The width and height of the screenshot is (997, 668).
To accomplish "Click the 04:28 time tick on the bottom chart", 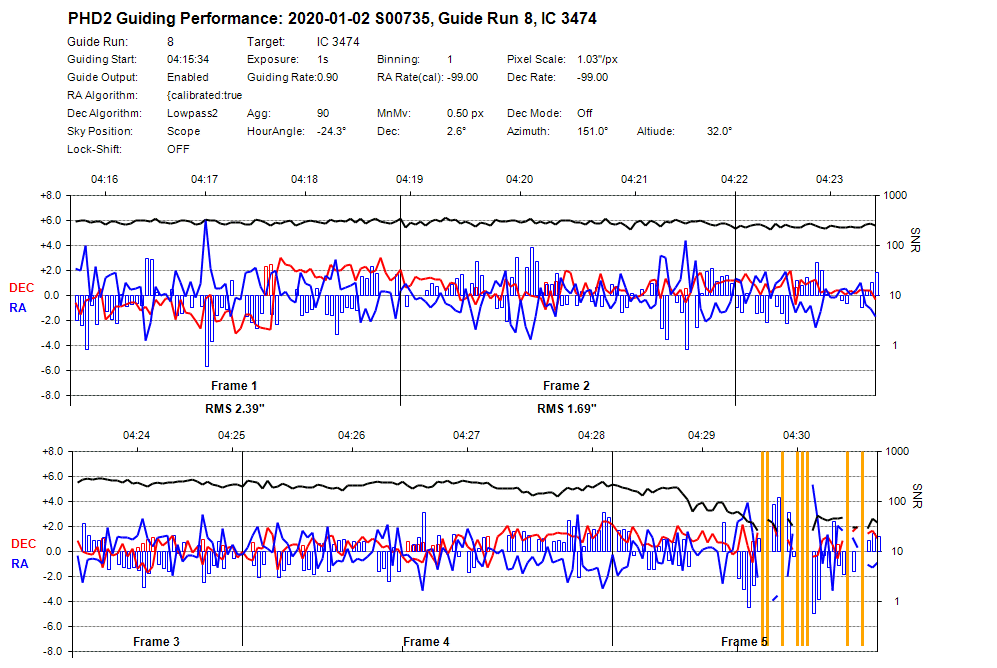I will 591,435.
